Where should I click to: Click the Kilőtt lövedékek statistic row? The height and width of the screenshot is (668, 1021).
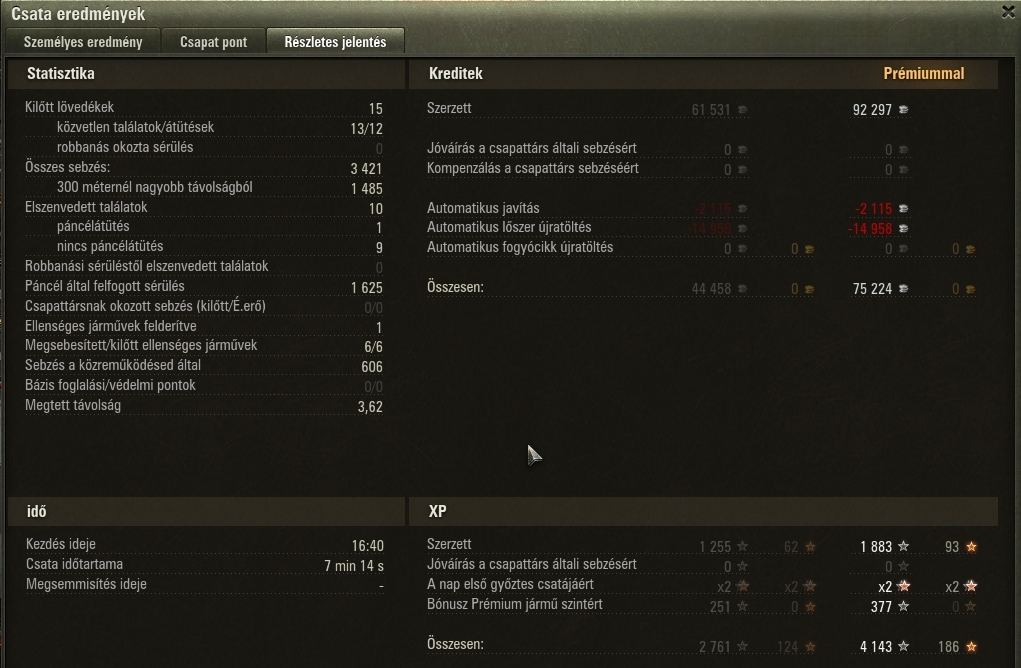pyautogui.click(x=204, y=107)
